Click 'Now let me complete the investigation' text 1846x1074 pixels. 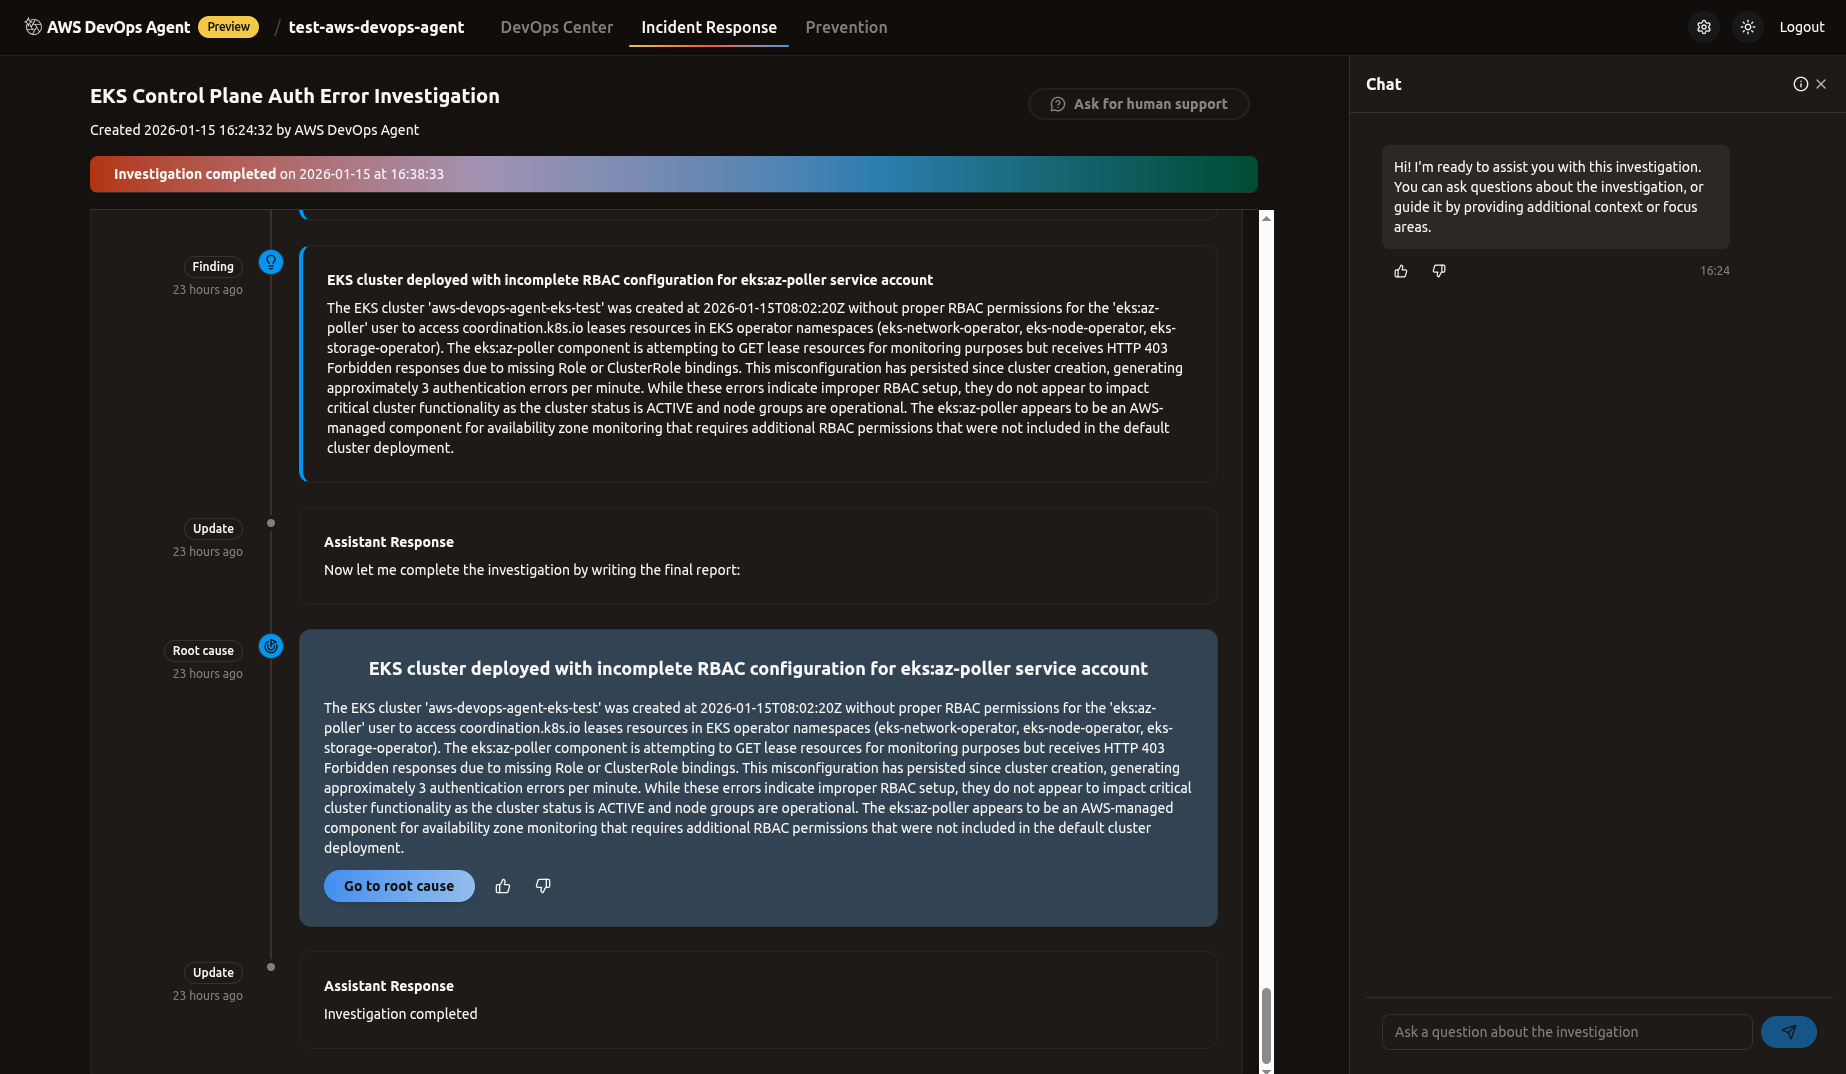[x=532, y=570]
